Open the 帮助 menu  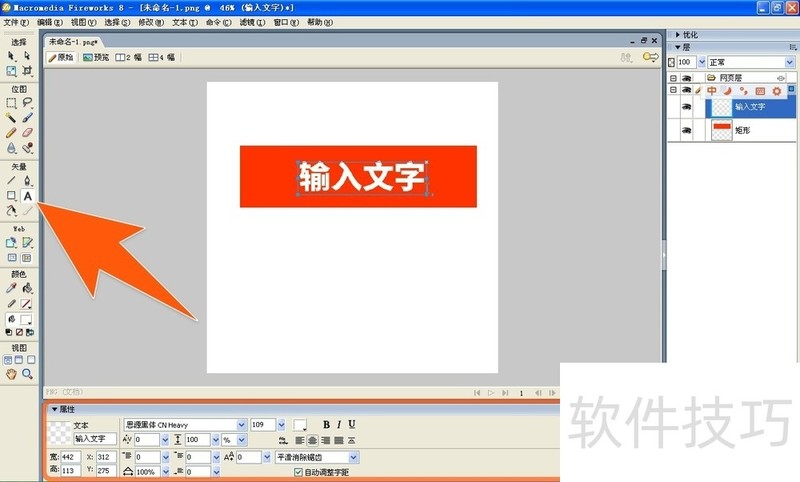[320, 22]
